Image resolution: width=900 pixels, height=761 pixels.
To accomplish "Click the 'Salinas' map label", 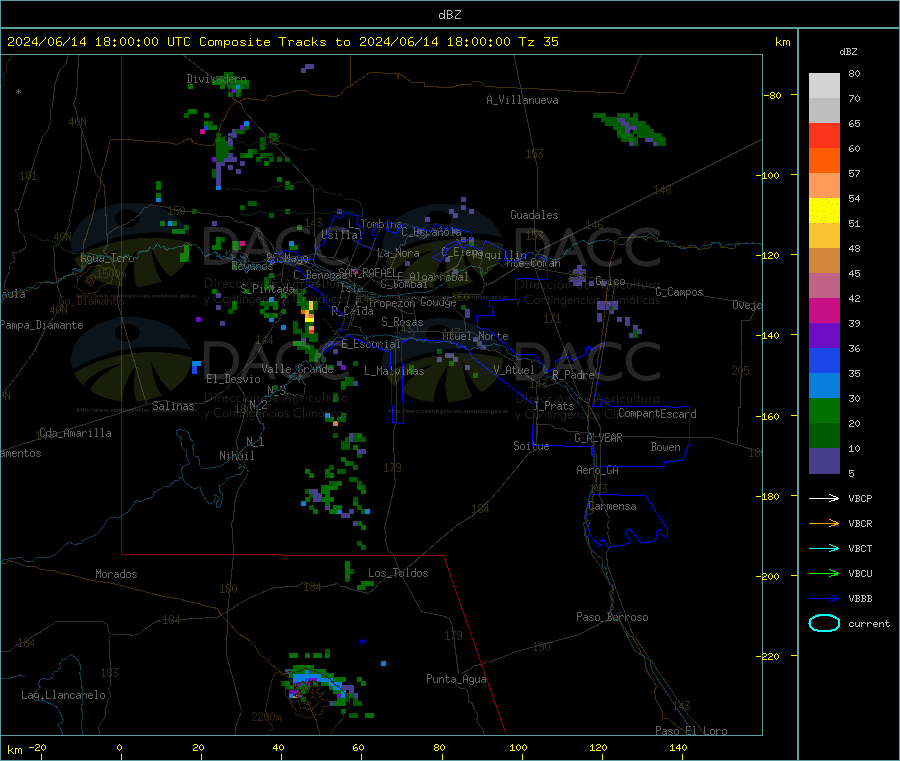I will (x=173, y=406).
